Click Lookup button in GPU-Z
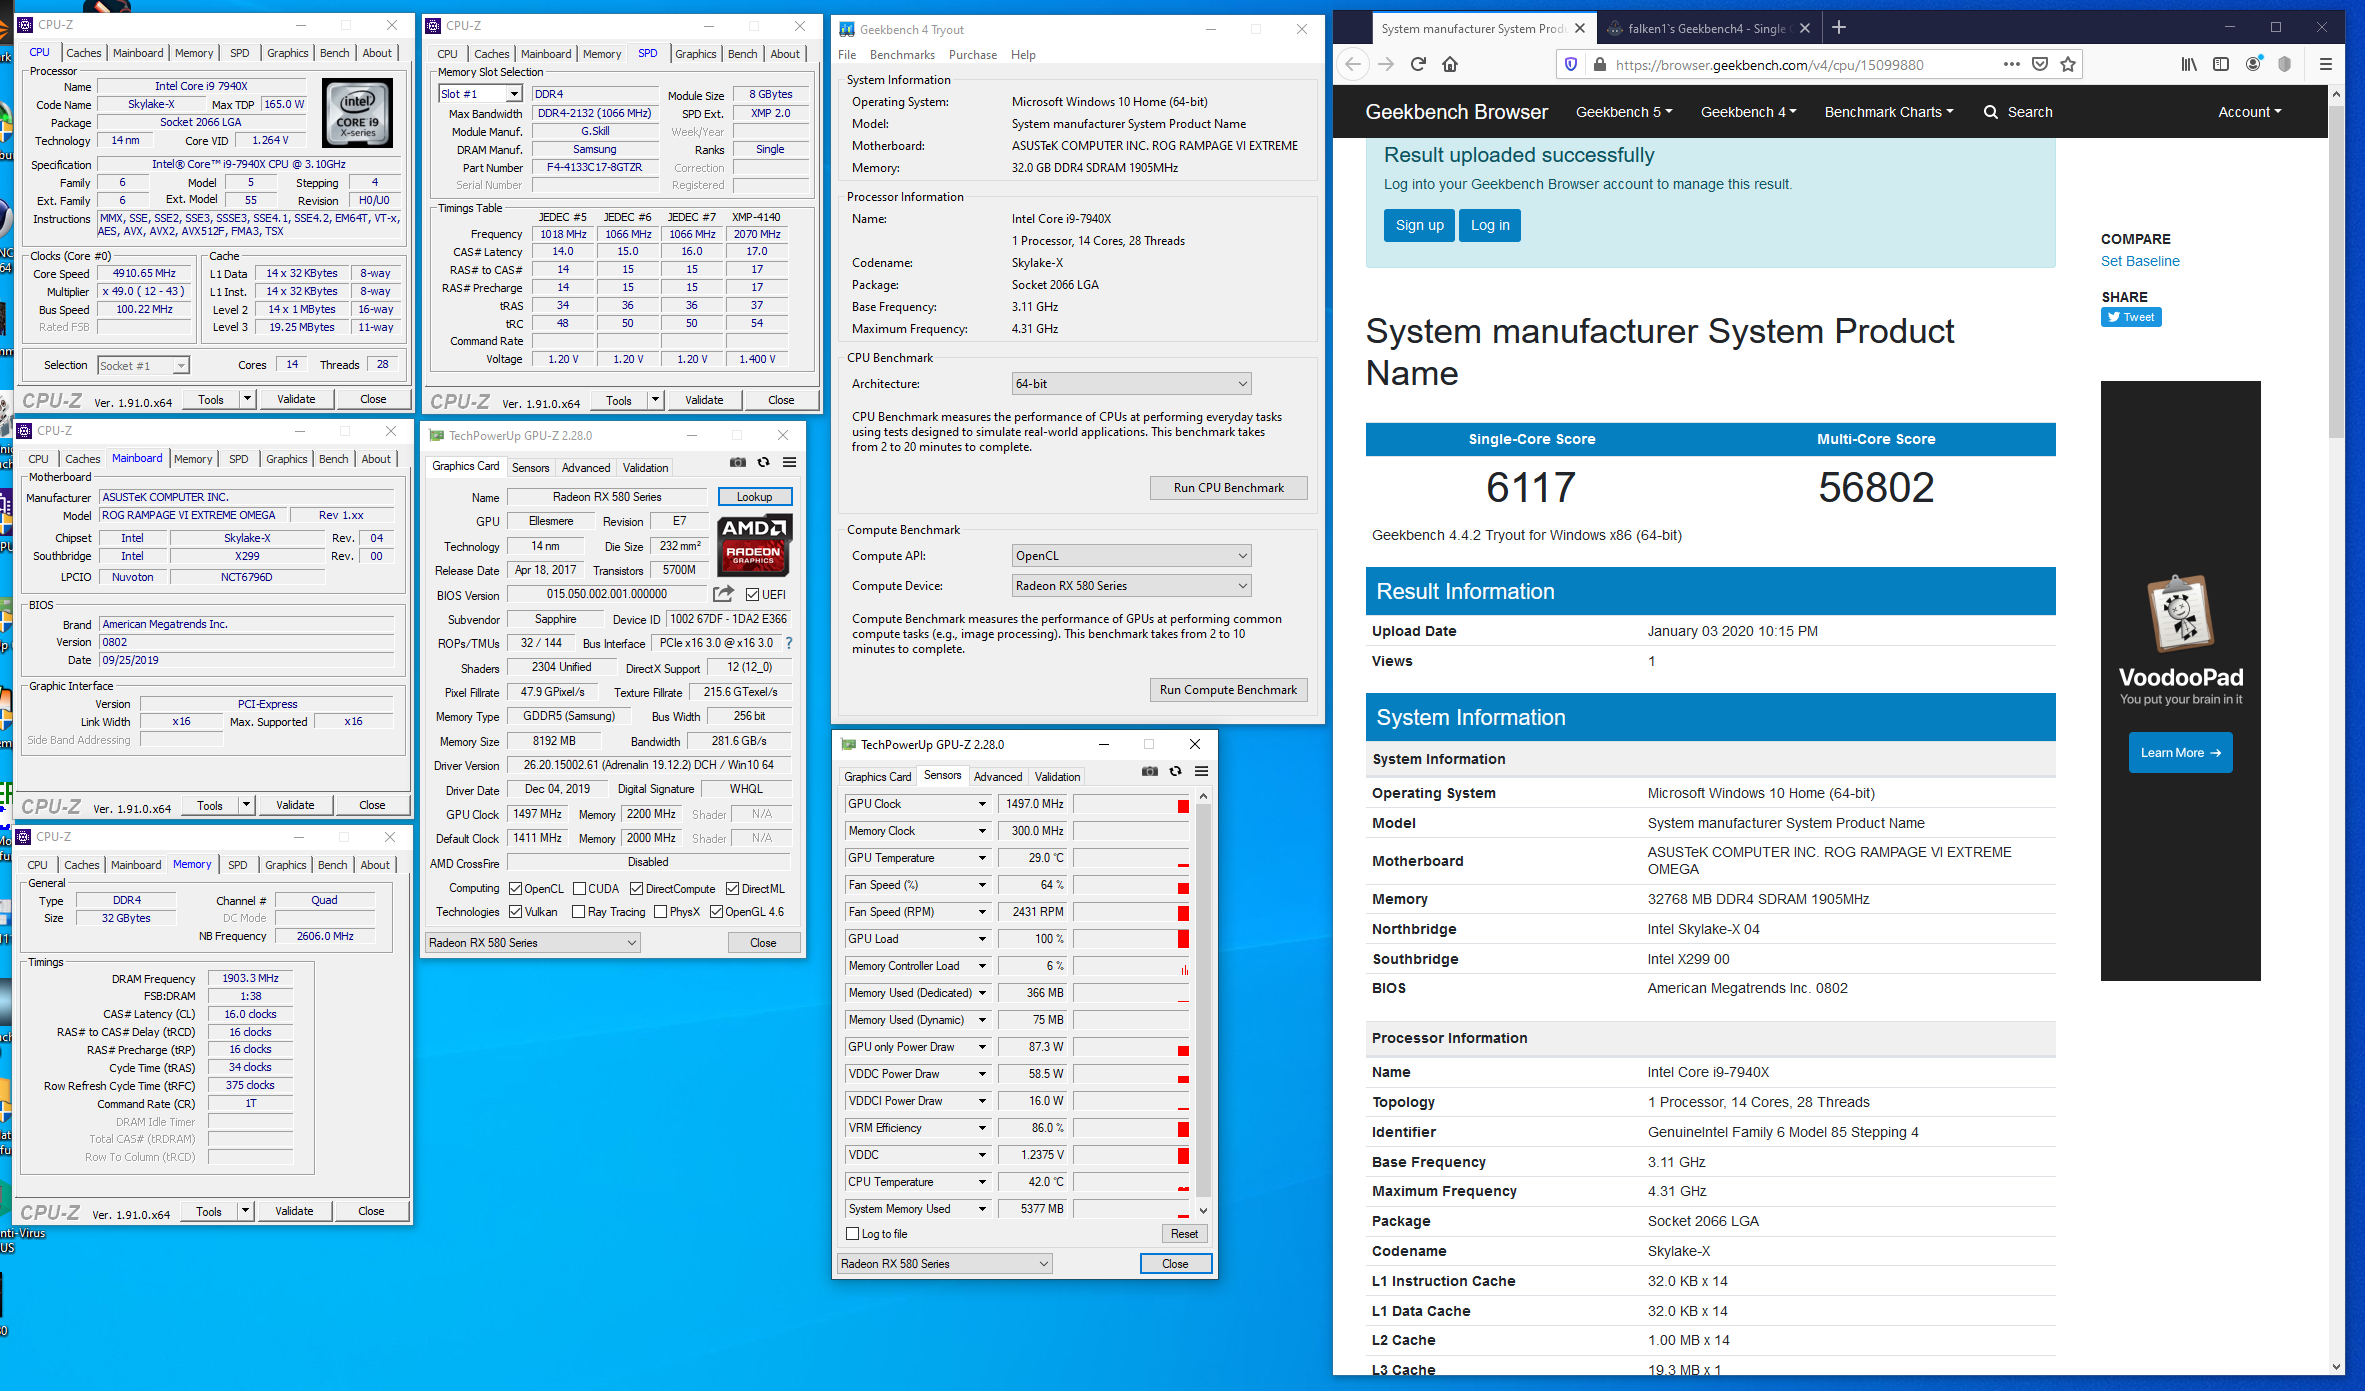2365x1391 pixels. point(755,497)
